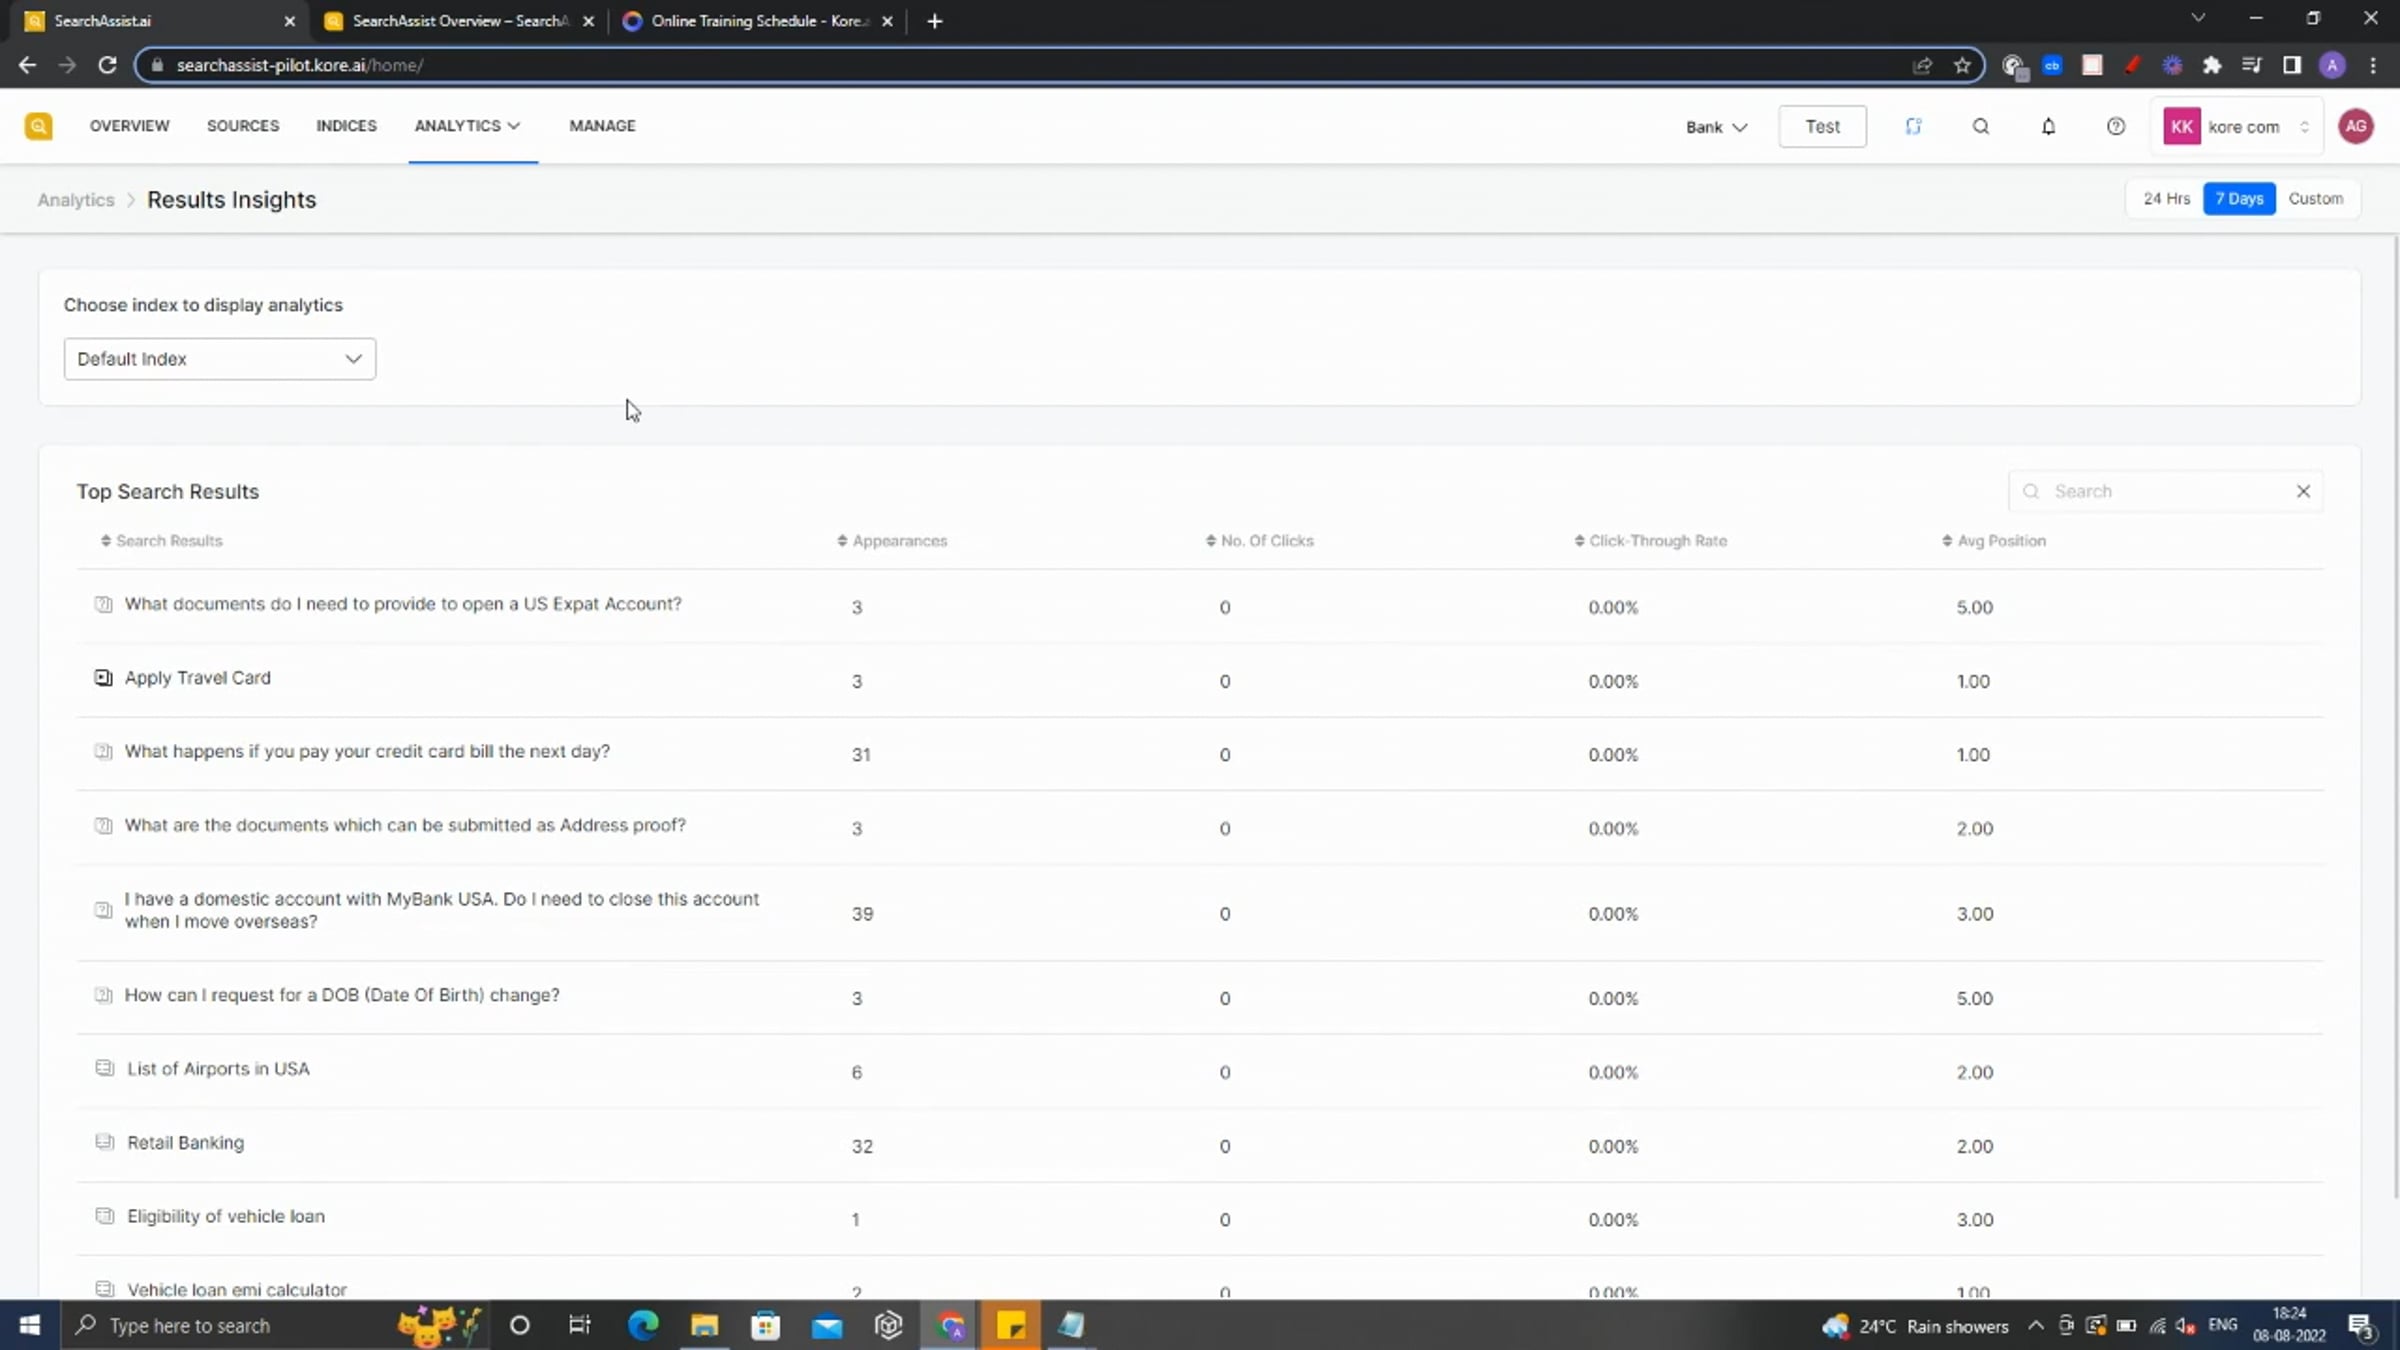Viewport: 2400px width, 1350px height.
Task: Click the blue refresh icon beside Test
Action: point(1913,127)
